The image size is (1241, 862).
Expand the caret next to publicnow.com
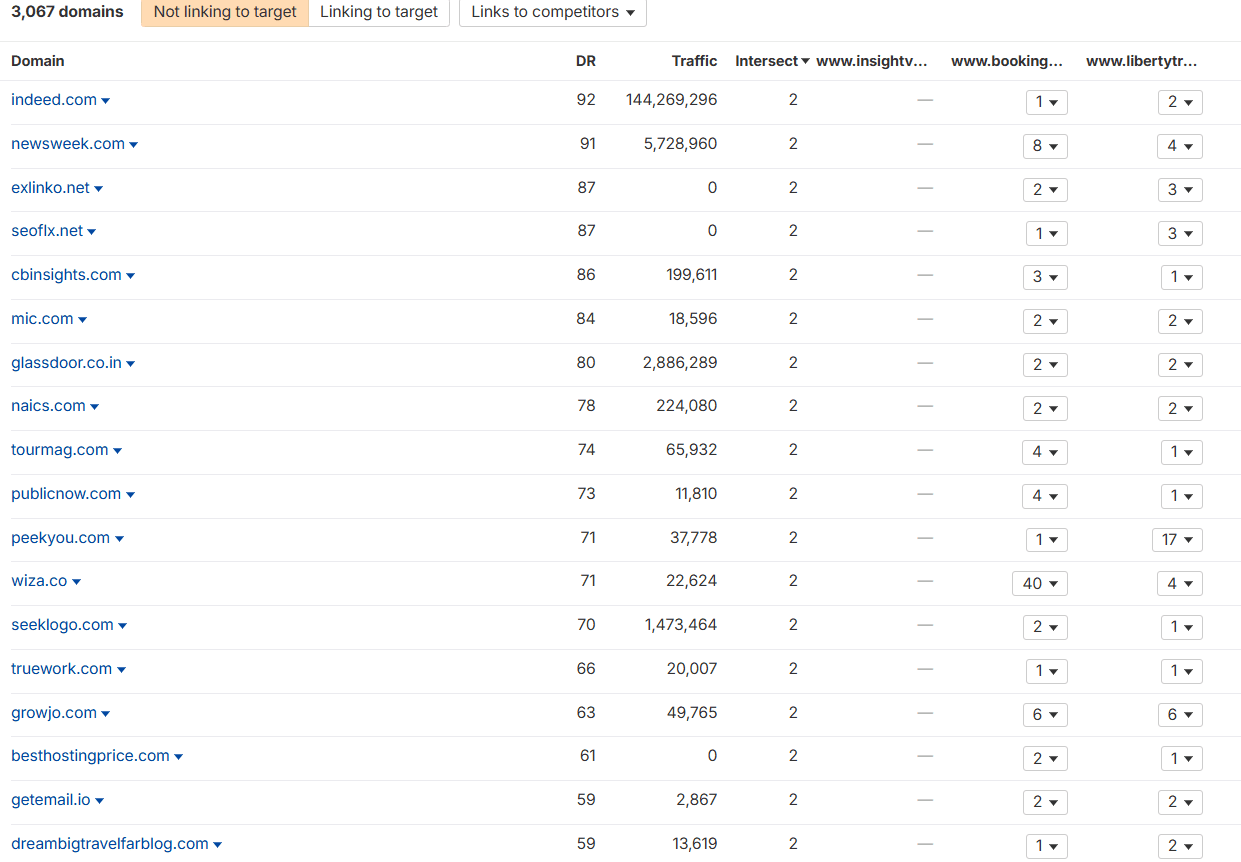tap(130, 495)
